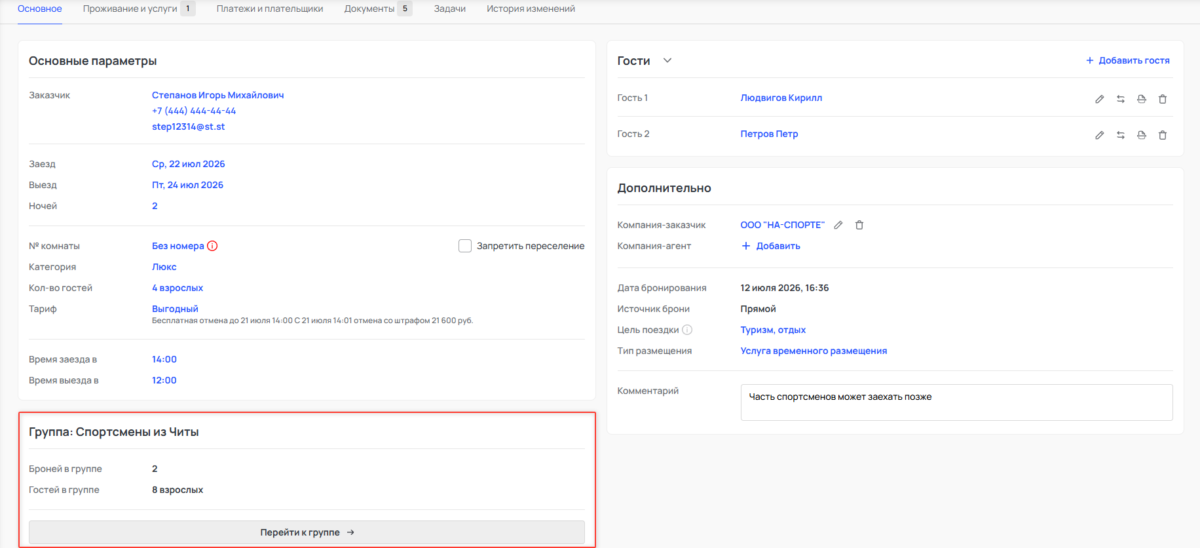Image resolution: width=1200 pixels, height=548 pixels.
Task: Click Добавить гостя link
Action: coord(1127,61)
